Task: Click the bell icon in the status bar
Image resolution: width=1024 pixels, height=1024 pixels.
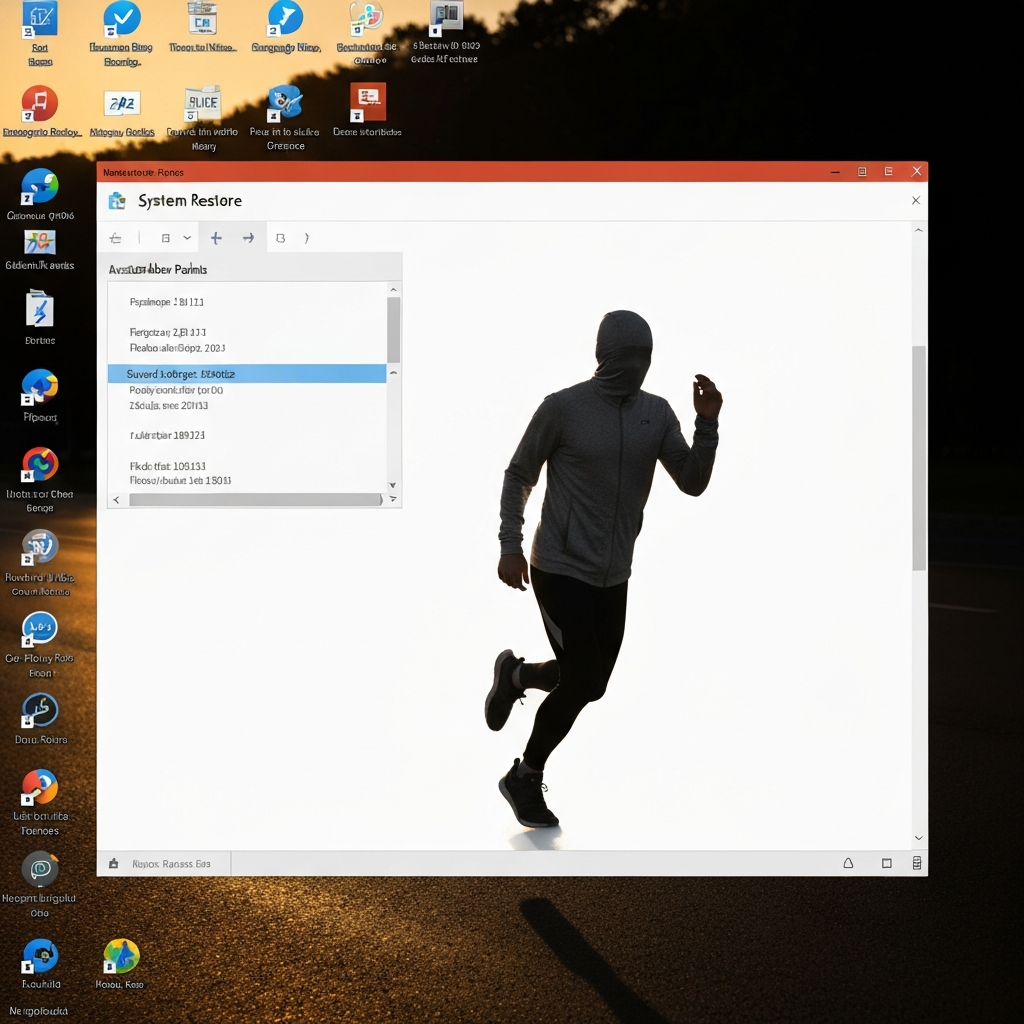Action: (x=848, y=862)
